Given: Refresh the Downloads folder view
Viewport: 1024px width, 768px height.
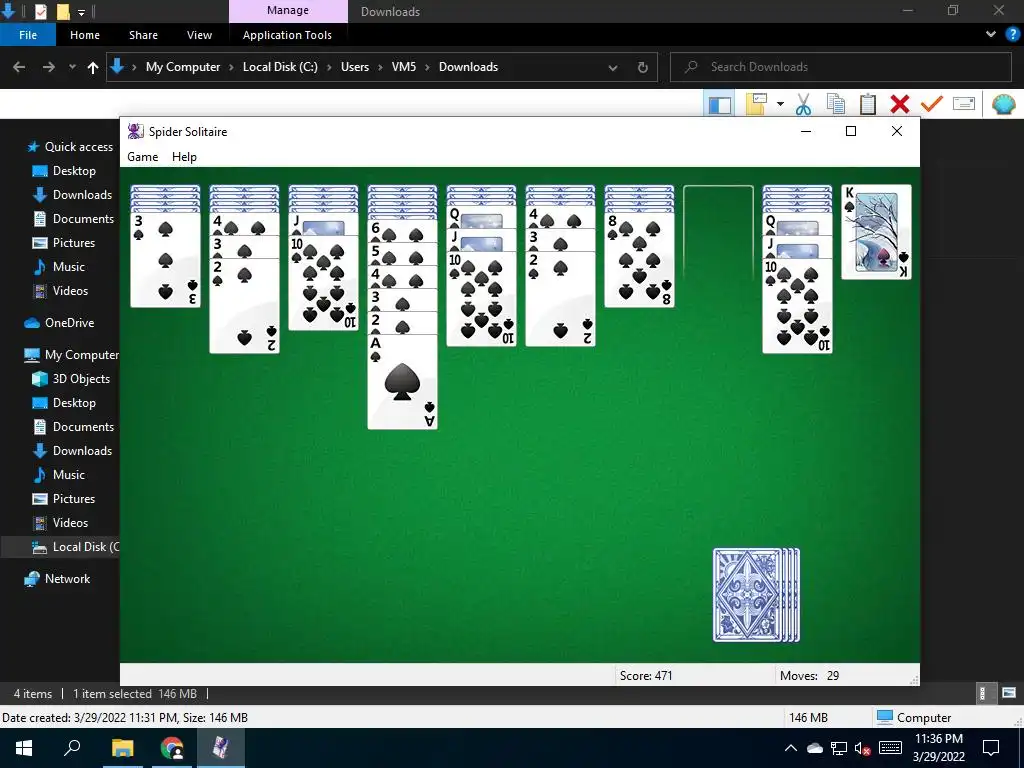Looking at the screenshot, I should tap(643, 67).
